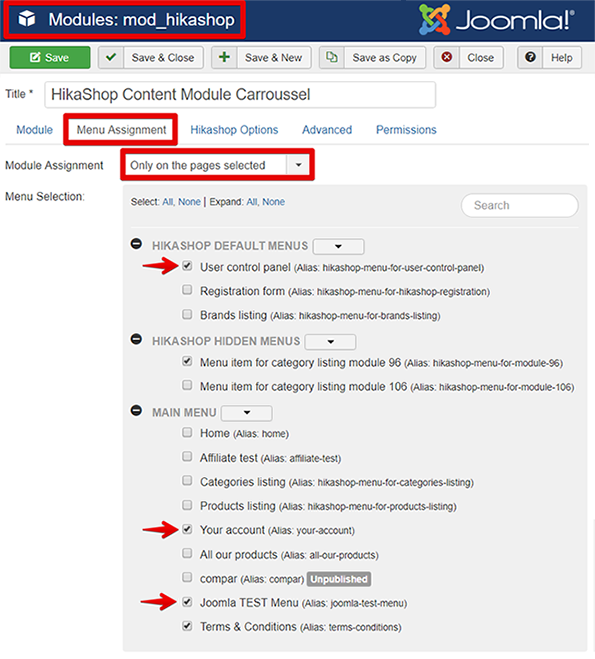Click the plus icon of Save & New
The width and height of the screenshot is (595, 659).
pyautogui.click(x=224, y=57)
